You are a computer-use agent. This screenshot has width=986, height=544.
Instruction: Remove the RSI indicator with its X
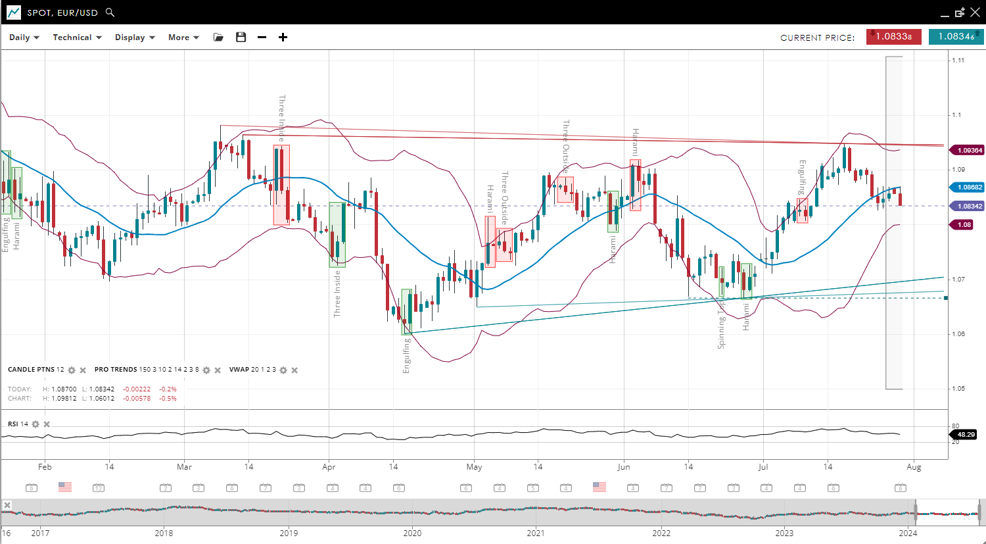coord(47,424)
